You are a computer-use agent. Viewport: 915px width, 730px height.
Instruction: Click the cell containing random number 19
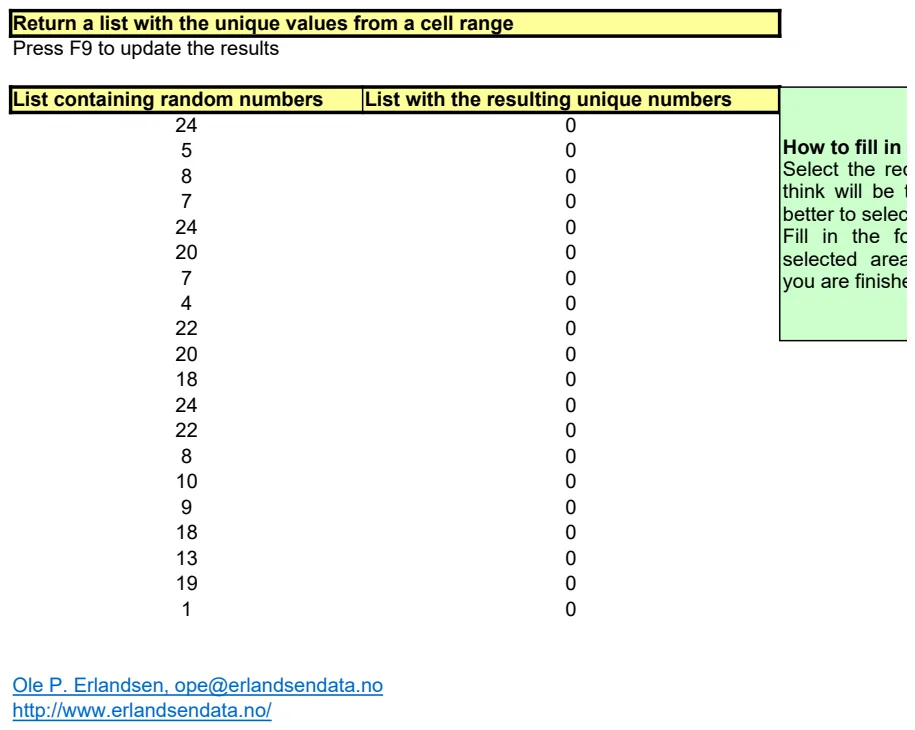coord(186,584)
